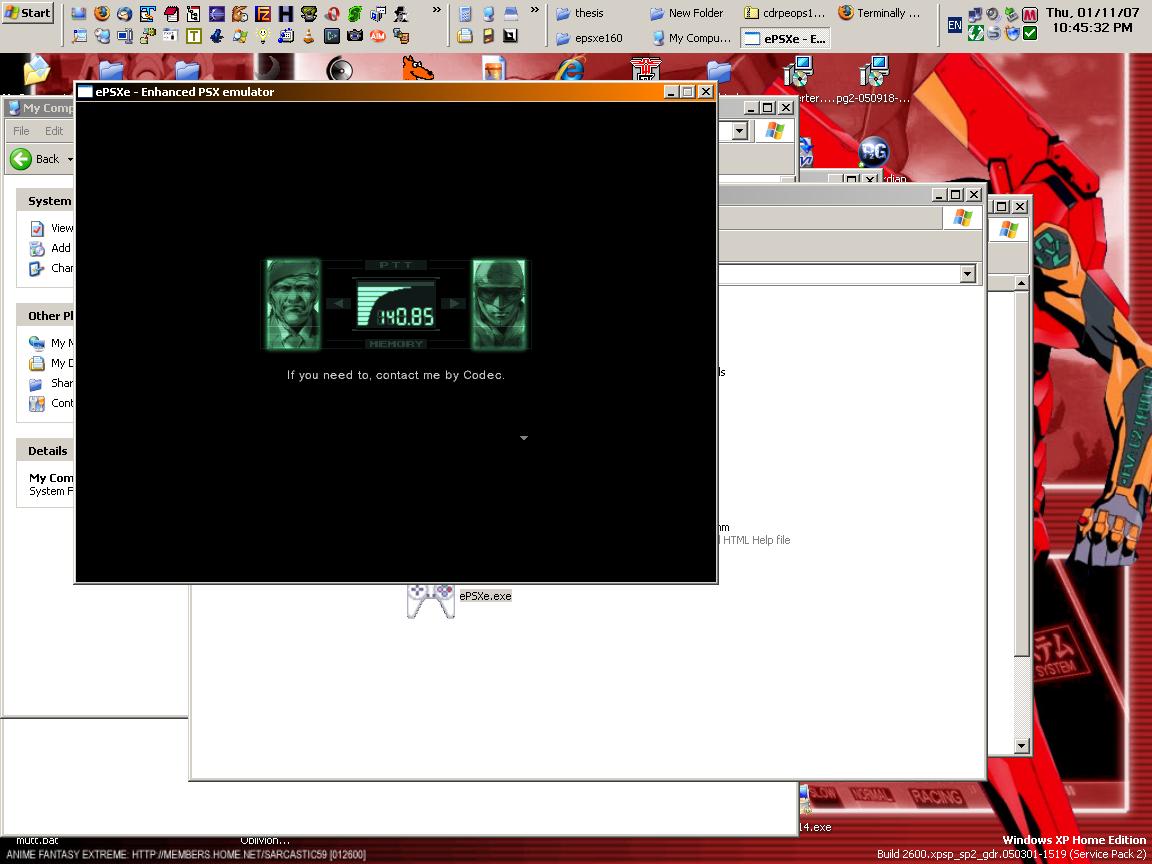The height and width of the screenshot is (864, 1152).
Task: Expand the Back button history dropdown
Action: coord(70,160)
